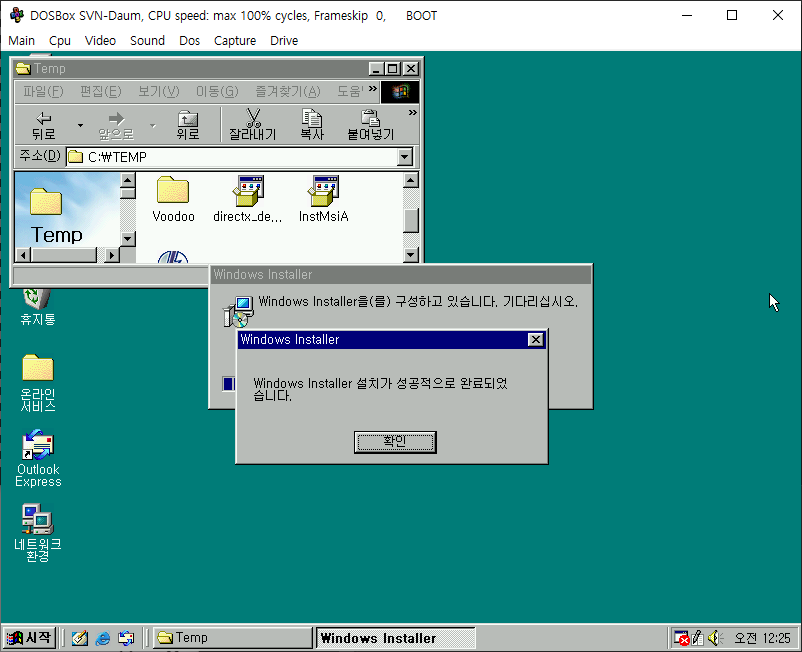
Task: Close the Windows Installer completion dialog
Action: [x=535, y=340]
